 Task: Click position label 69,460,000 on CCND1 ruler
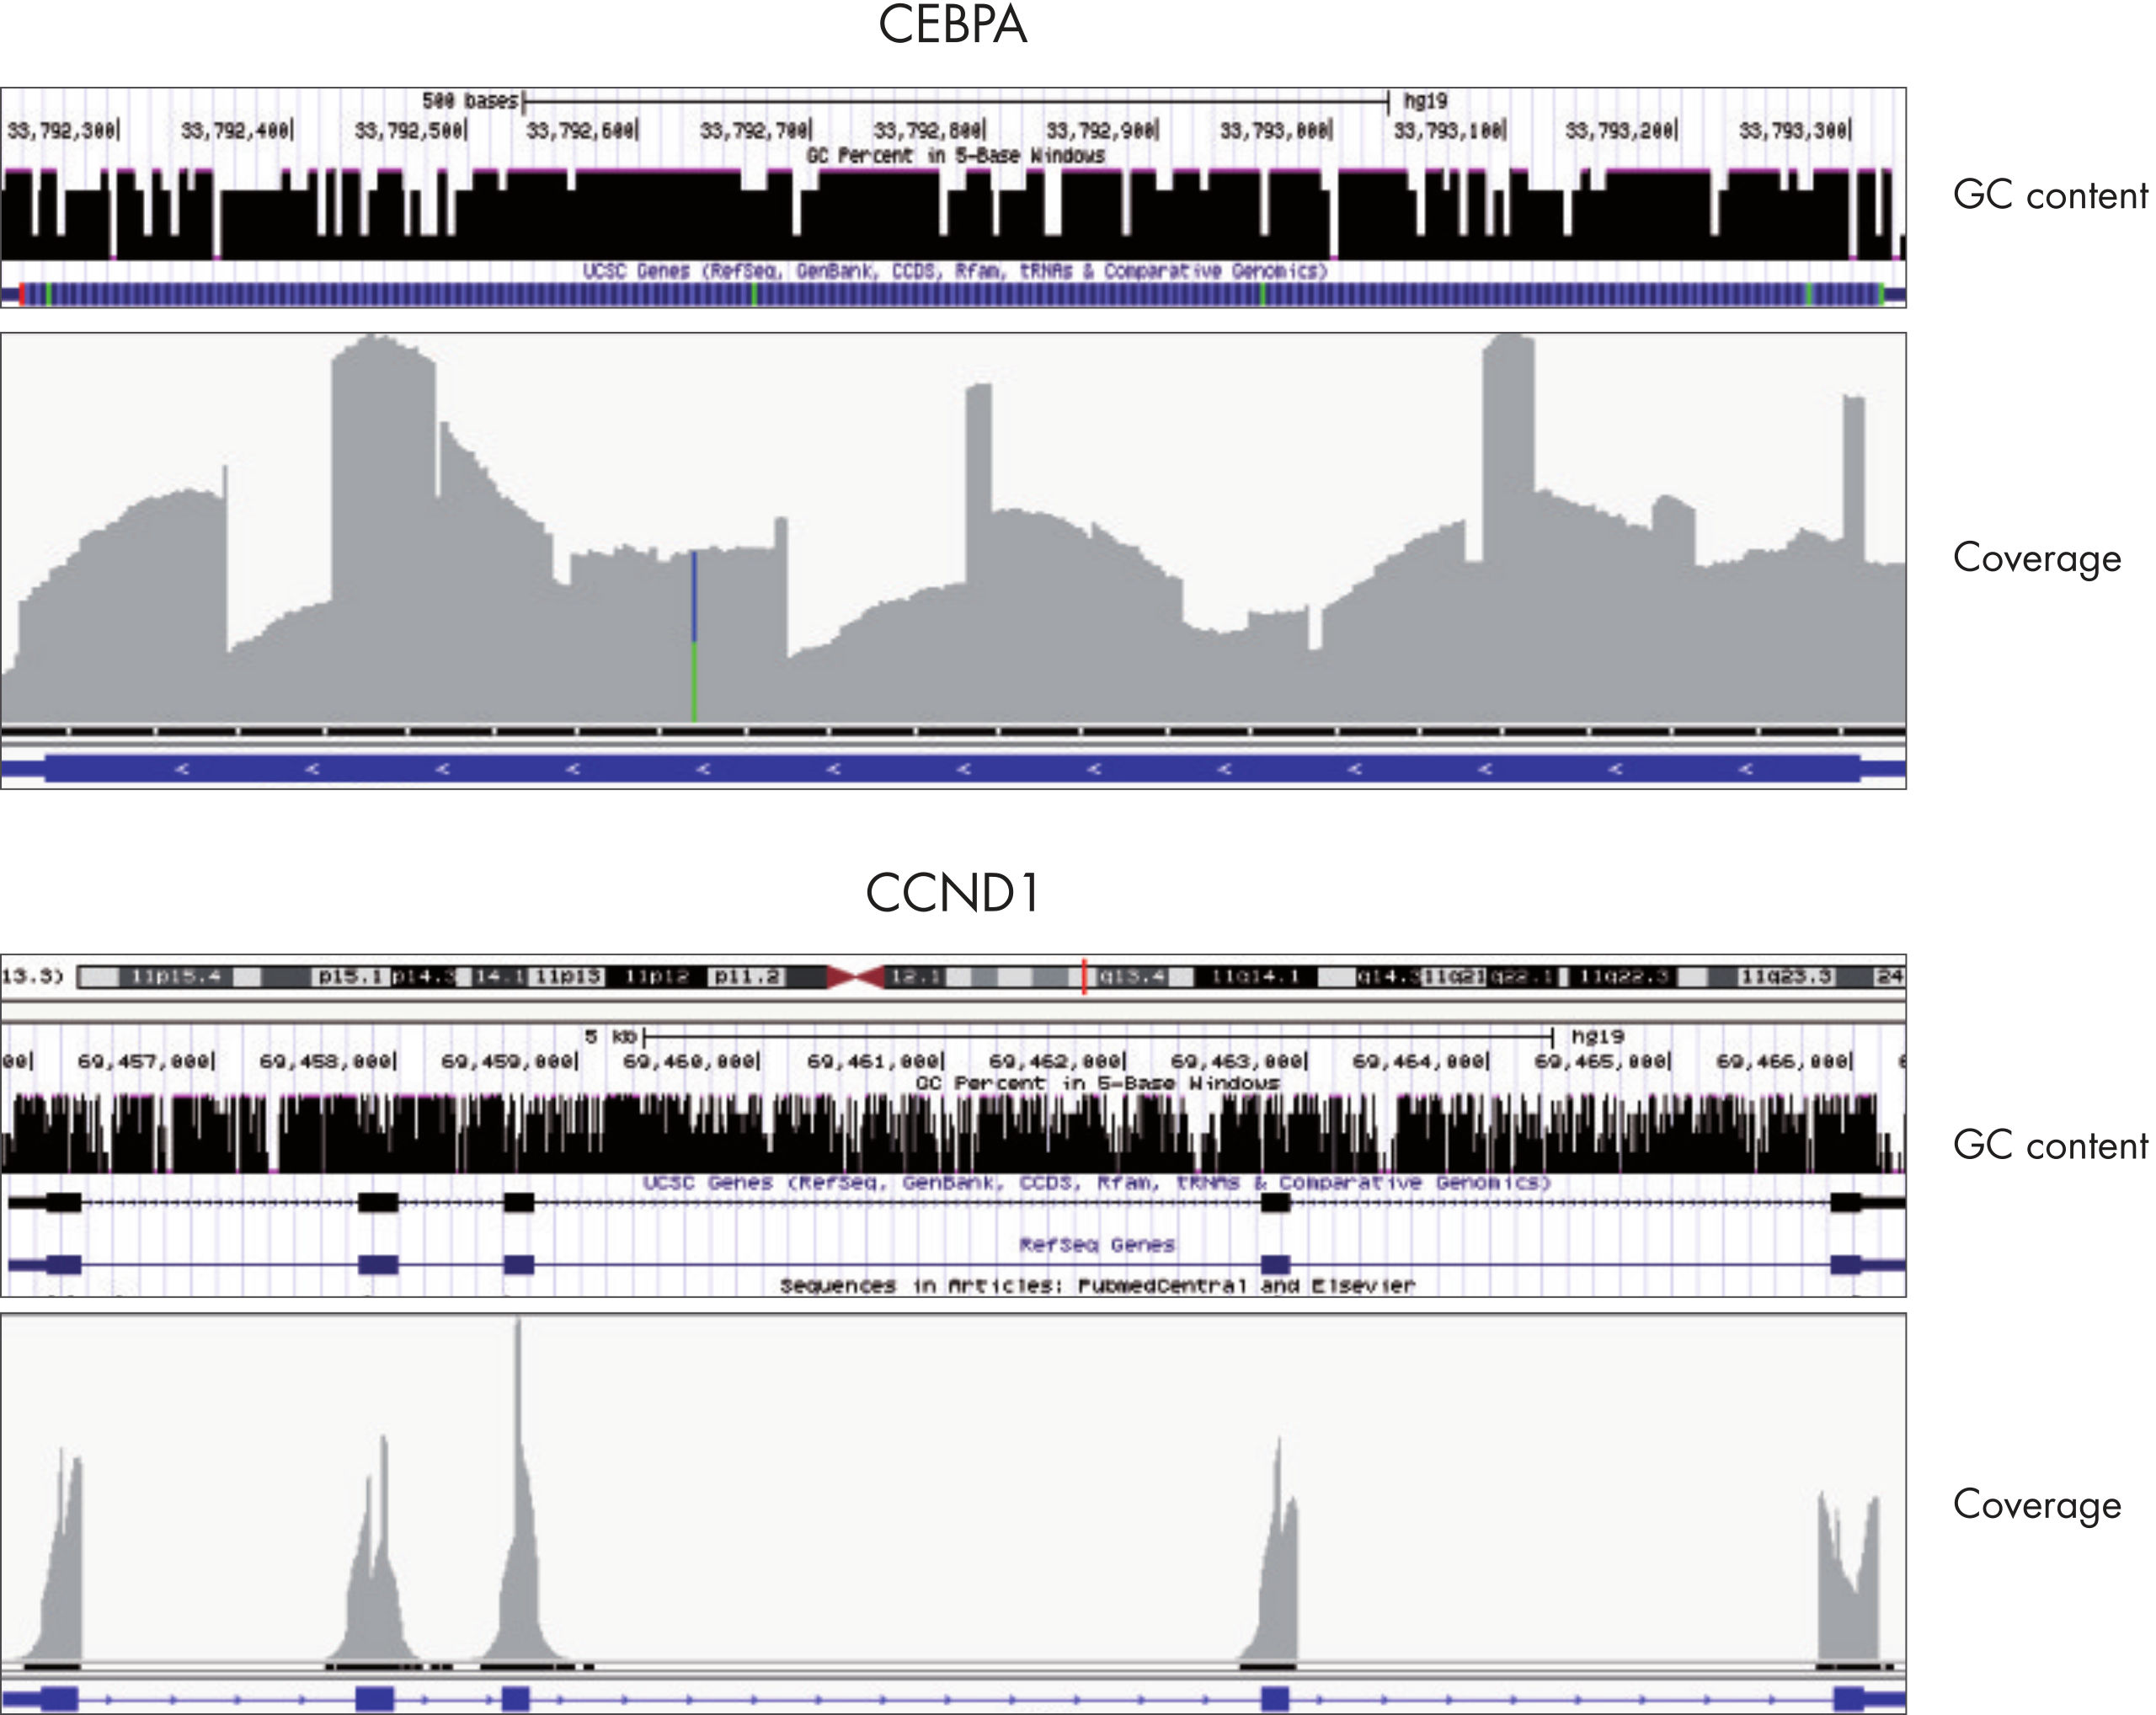click(x=690, y=1061)
